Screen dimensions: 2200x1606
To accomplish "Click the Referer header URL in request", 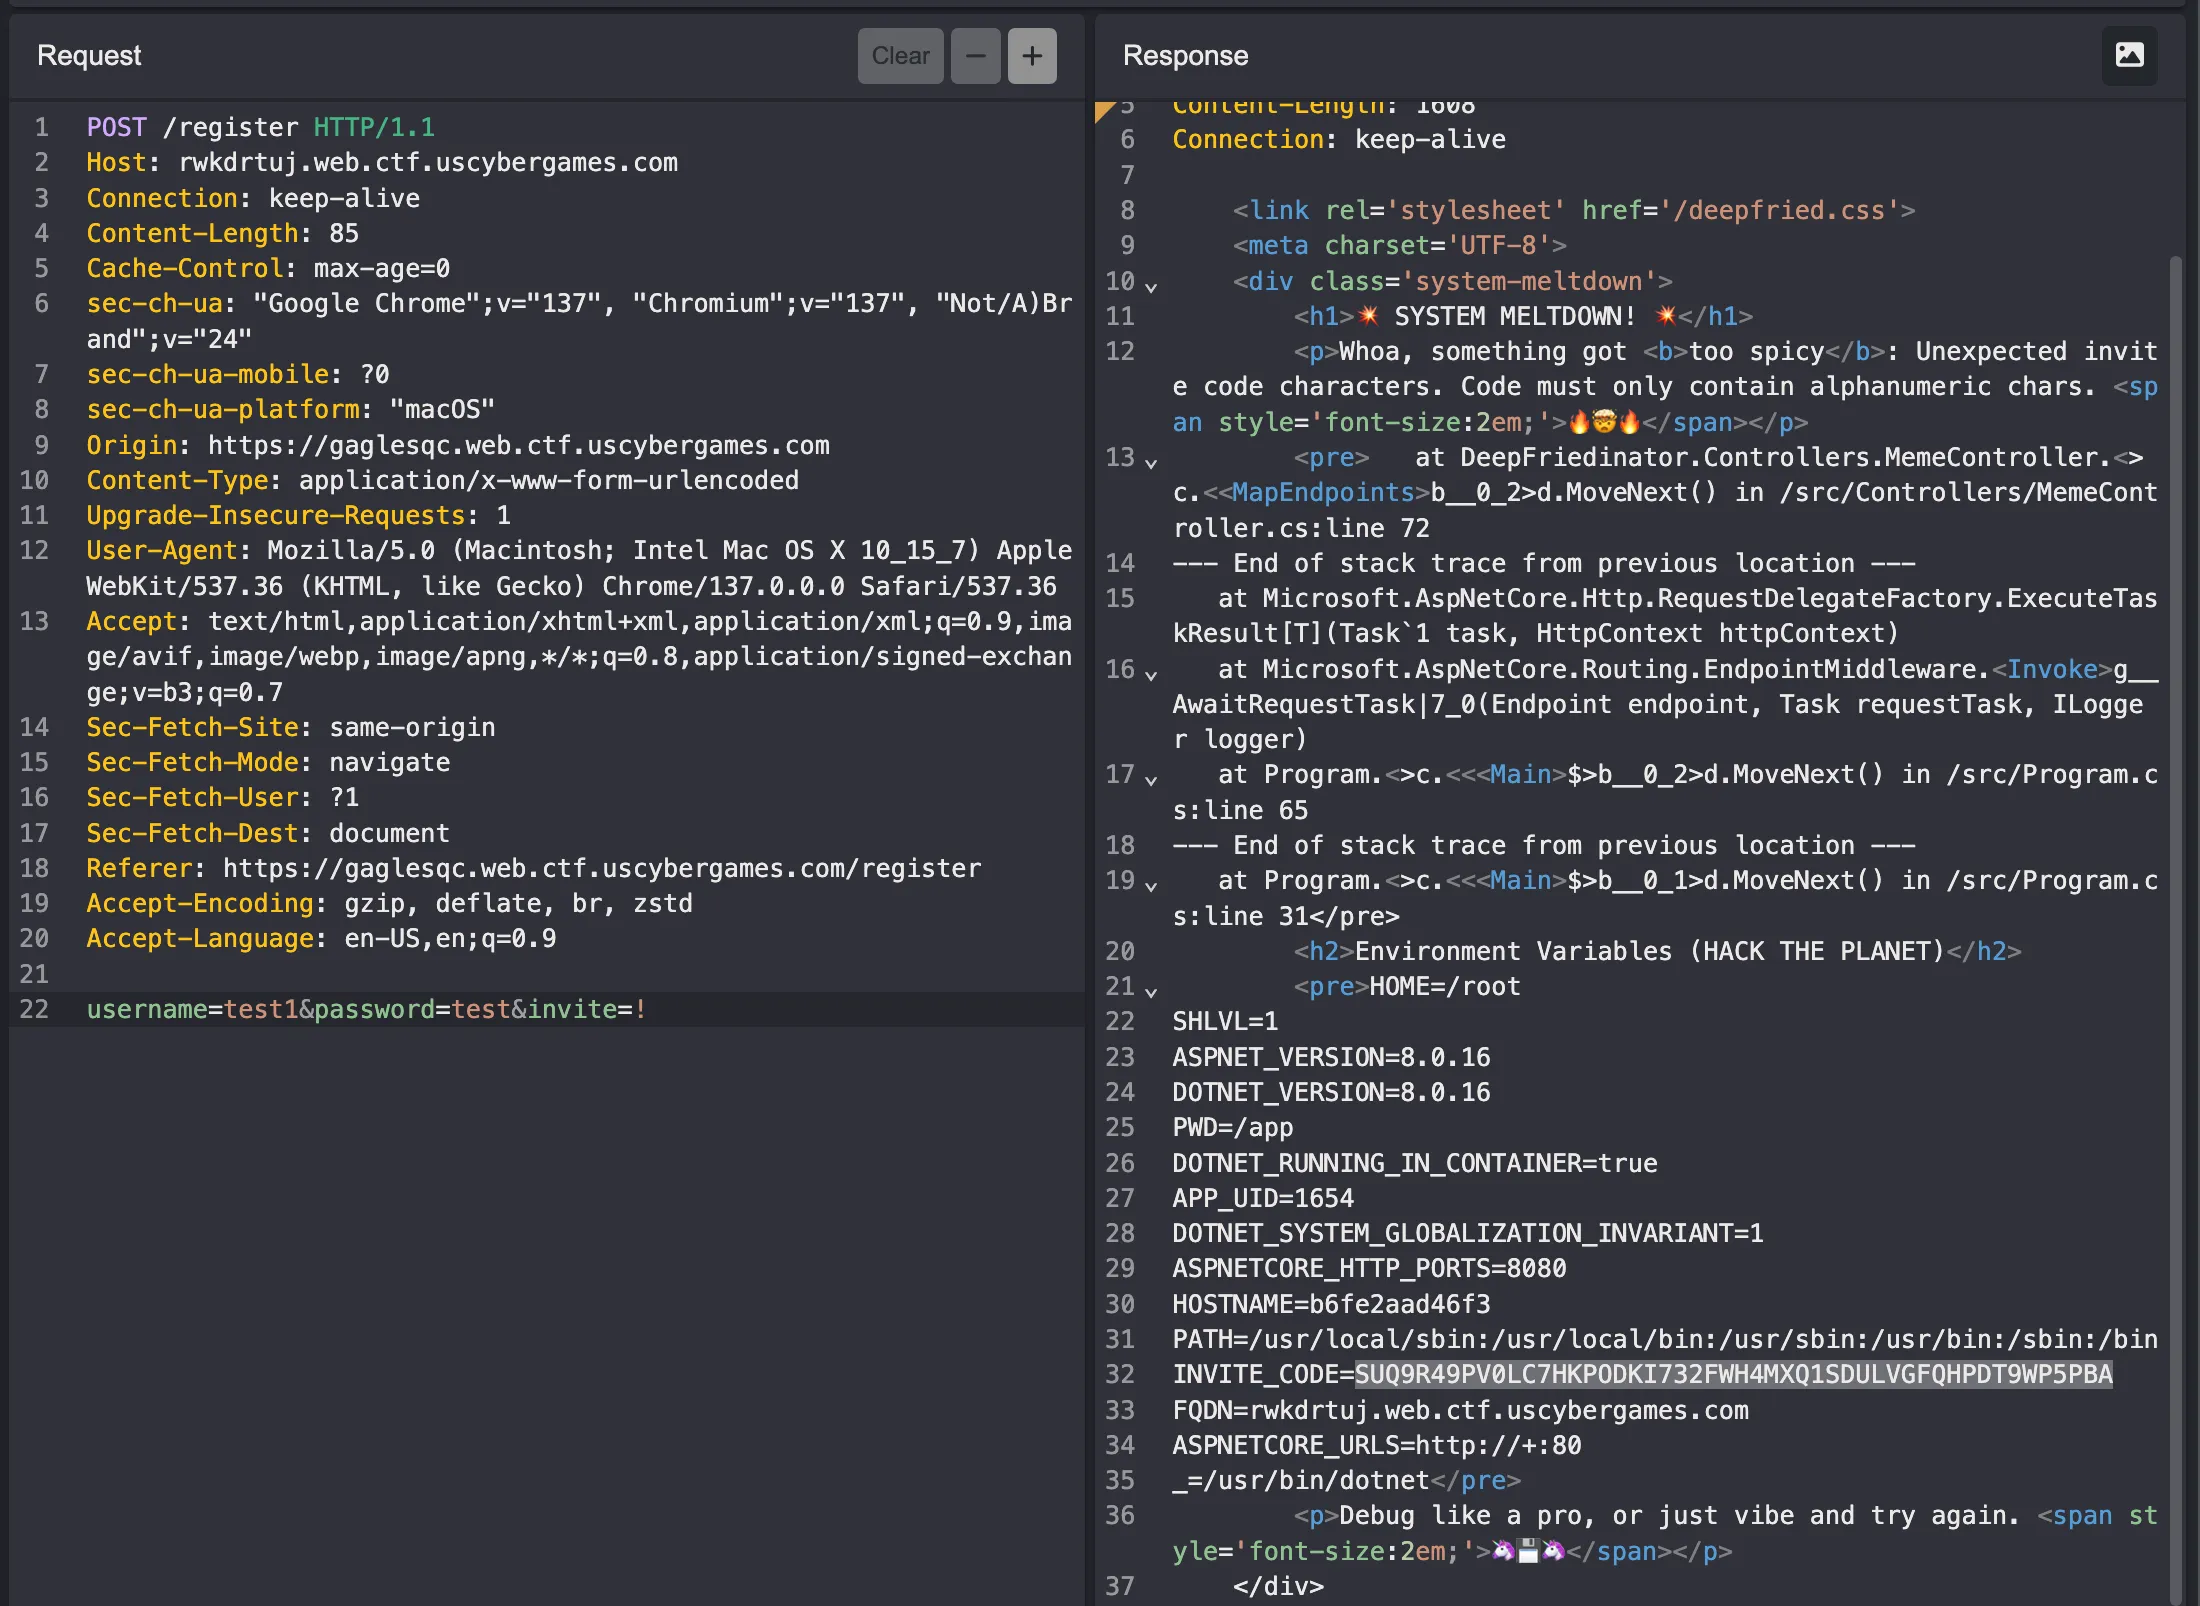I will pyautogui.click(x=601, y=868).
